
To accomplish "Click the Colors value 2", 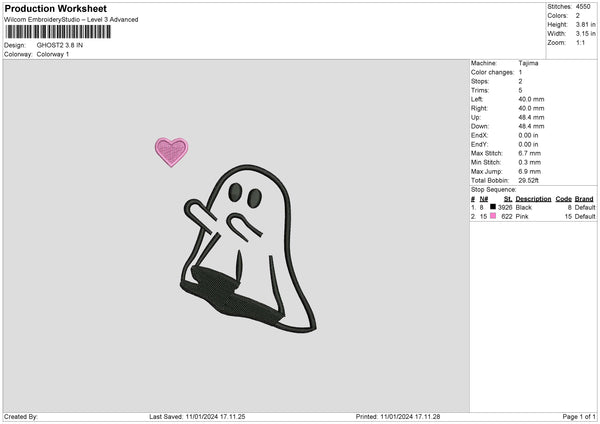I will (578, 16).
